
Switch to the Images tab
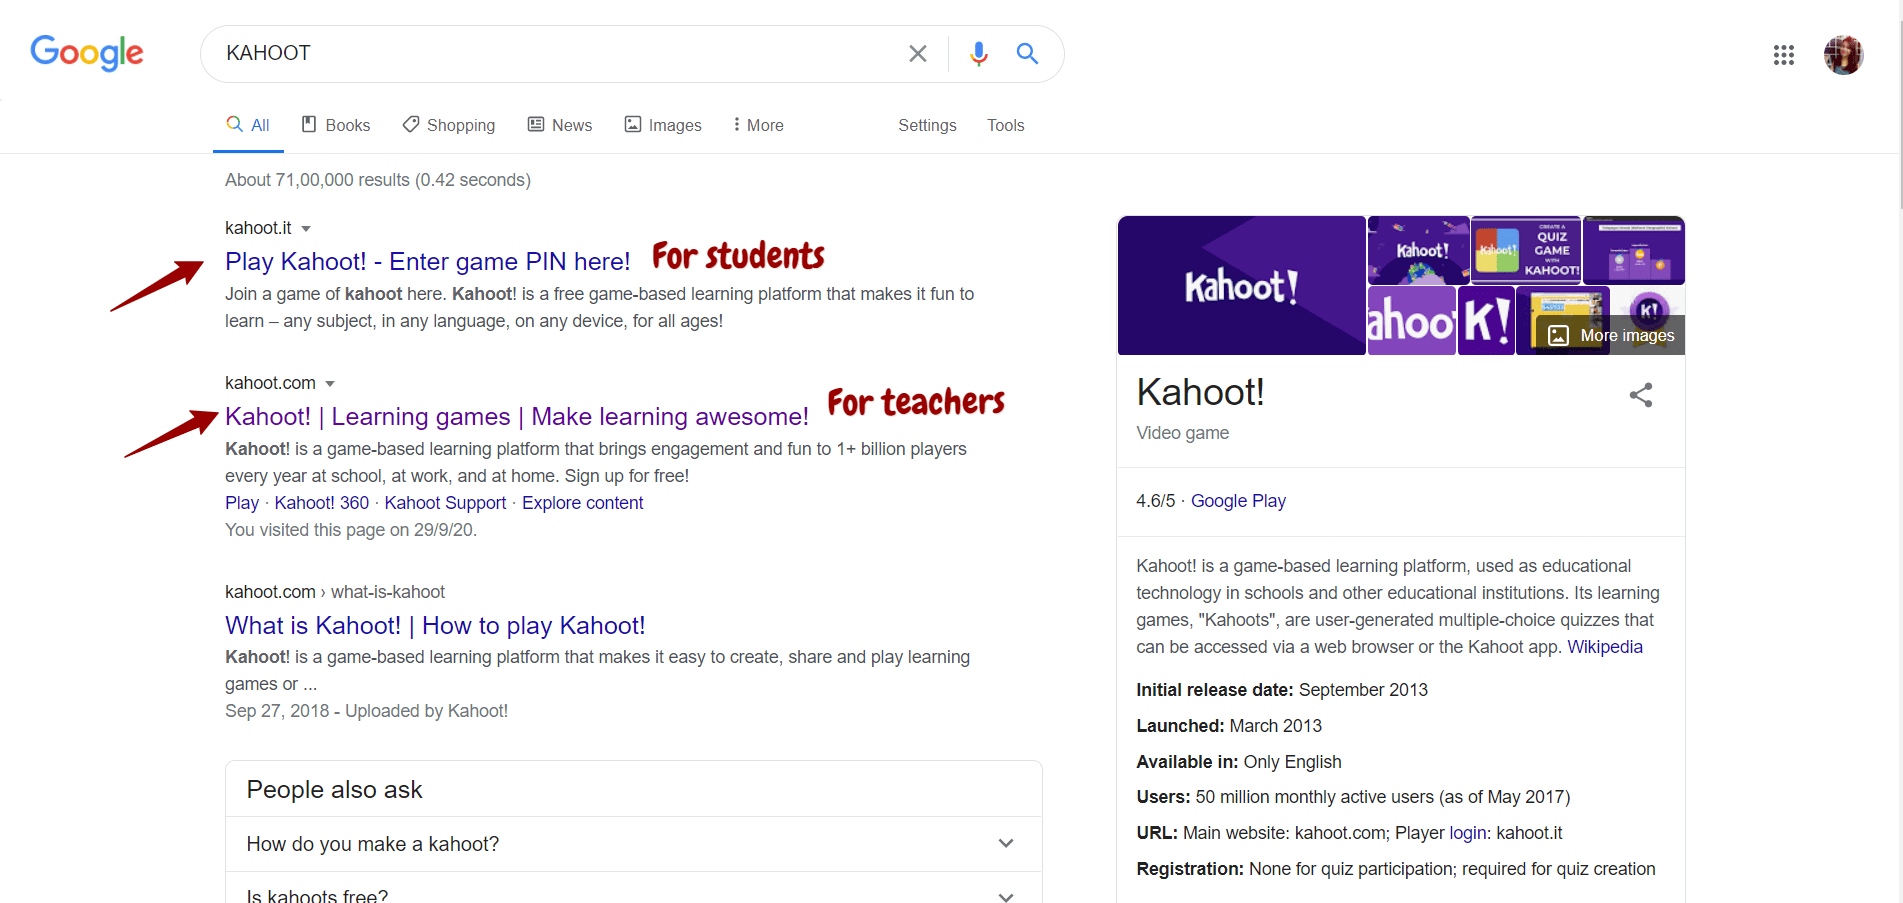pos(663,124)
